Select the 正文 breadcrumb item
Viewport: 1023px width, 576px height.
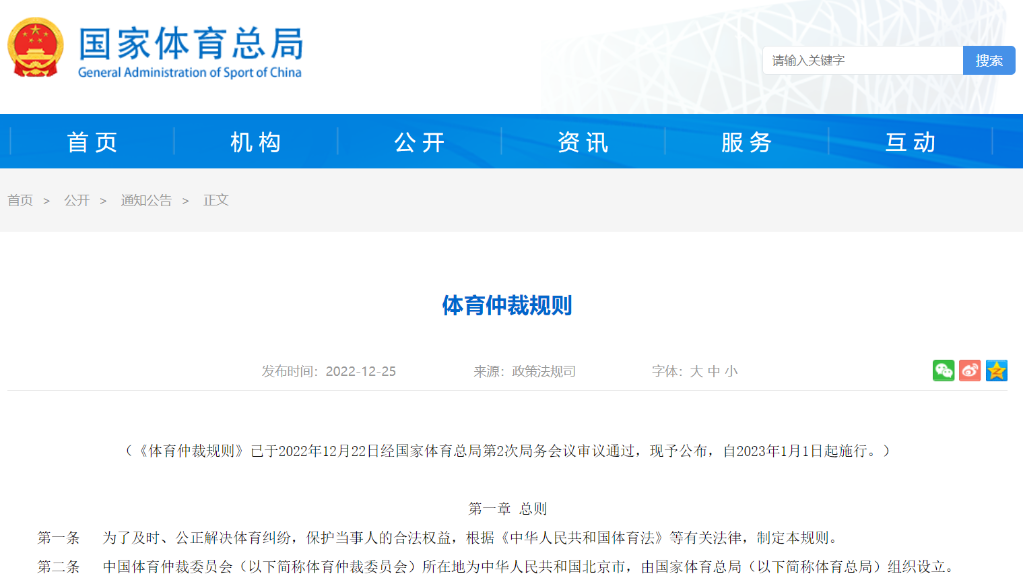[x=216, y=200]
